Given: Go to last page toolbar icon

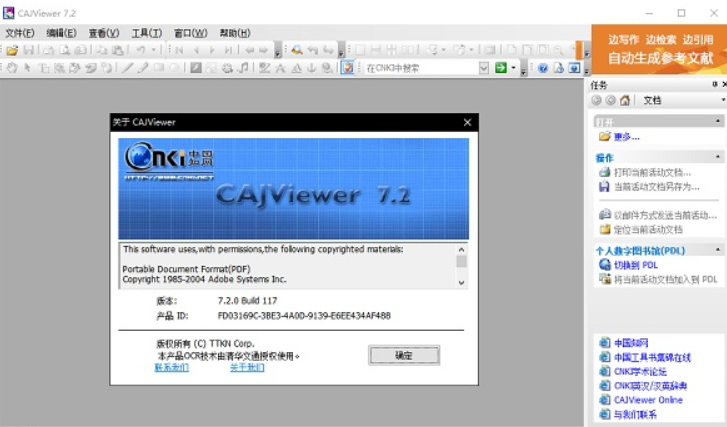Looking at the screenshot, I should 229,50.
